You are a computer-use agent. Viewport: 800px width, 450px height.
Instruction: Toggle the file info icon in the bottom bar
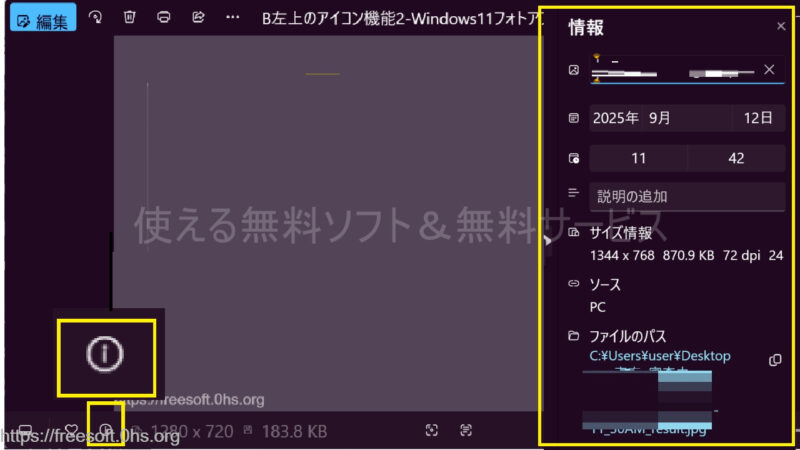105,431
